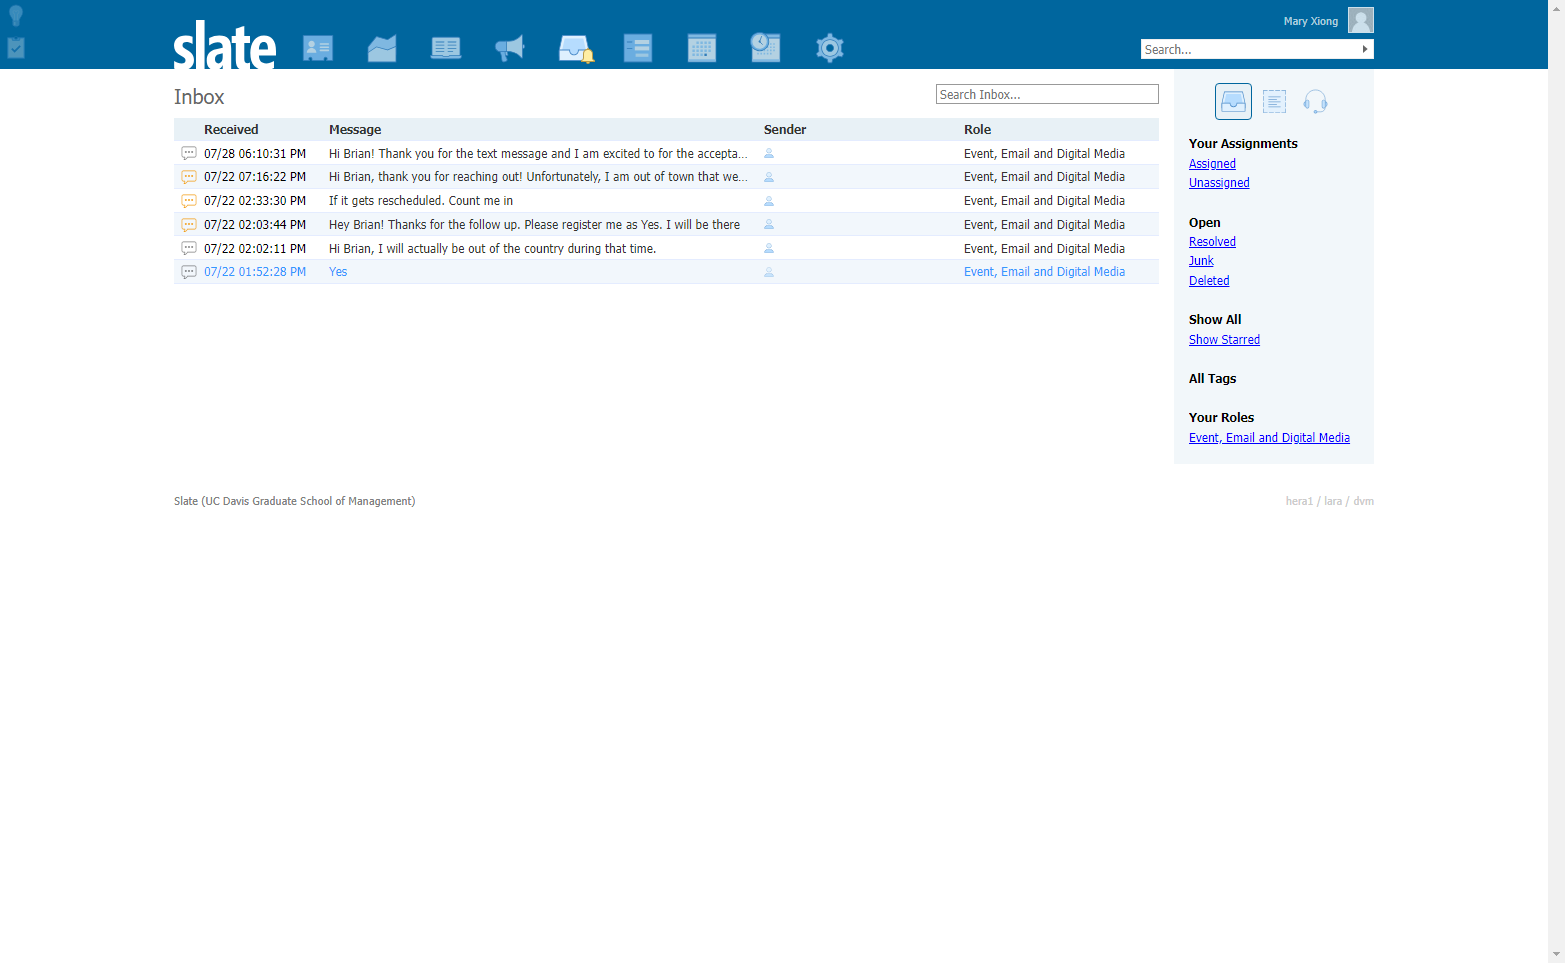Image resolution: width=1565 pixels, height=963 pixels.
Task: Open the Unassigned link
Action: [x=1219, y=183]
